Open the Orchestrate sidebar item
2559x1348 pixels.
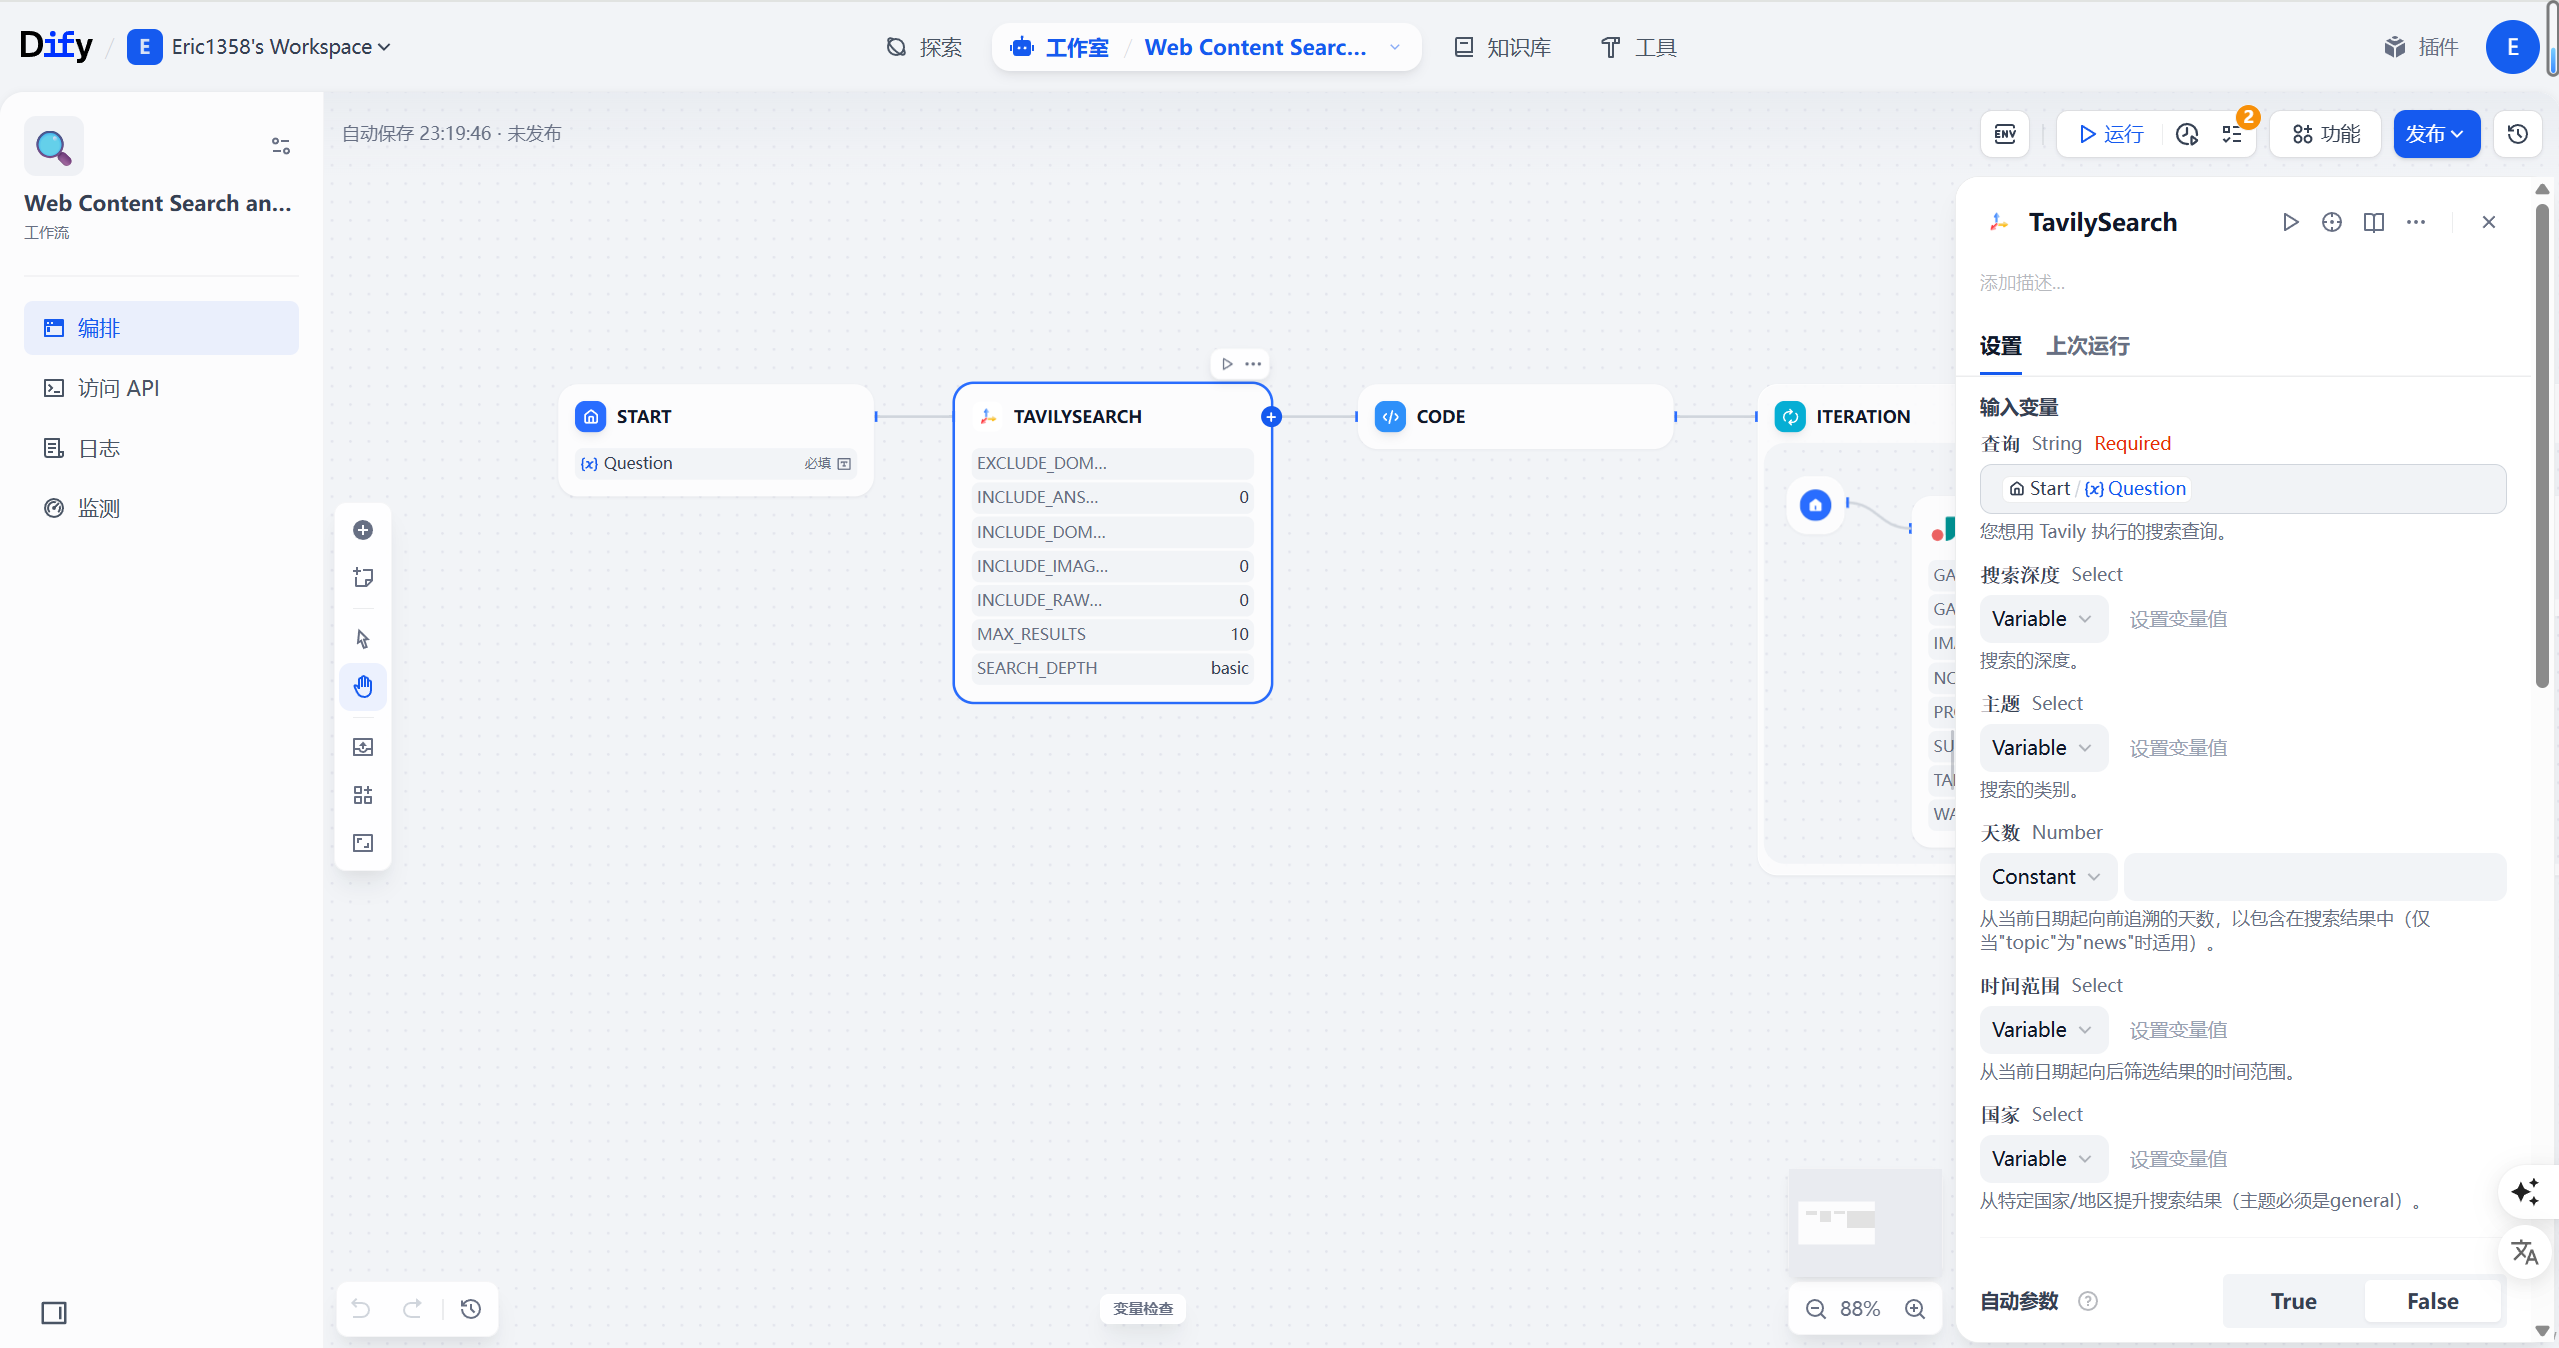pos(161,328)
